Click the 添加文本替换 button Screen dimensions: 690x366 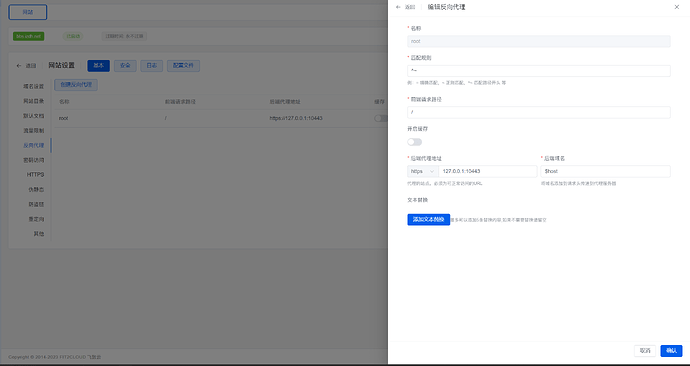(x=429, y=220)
